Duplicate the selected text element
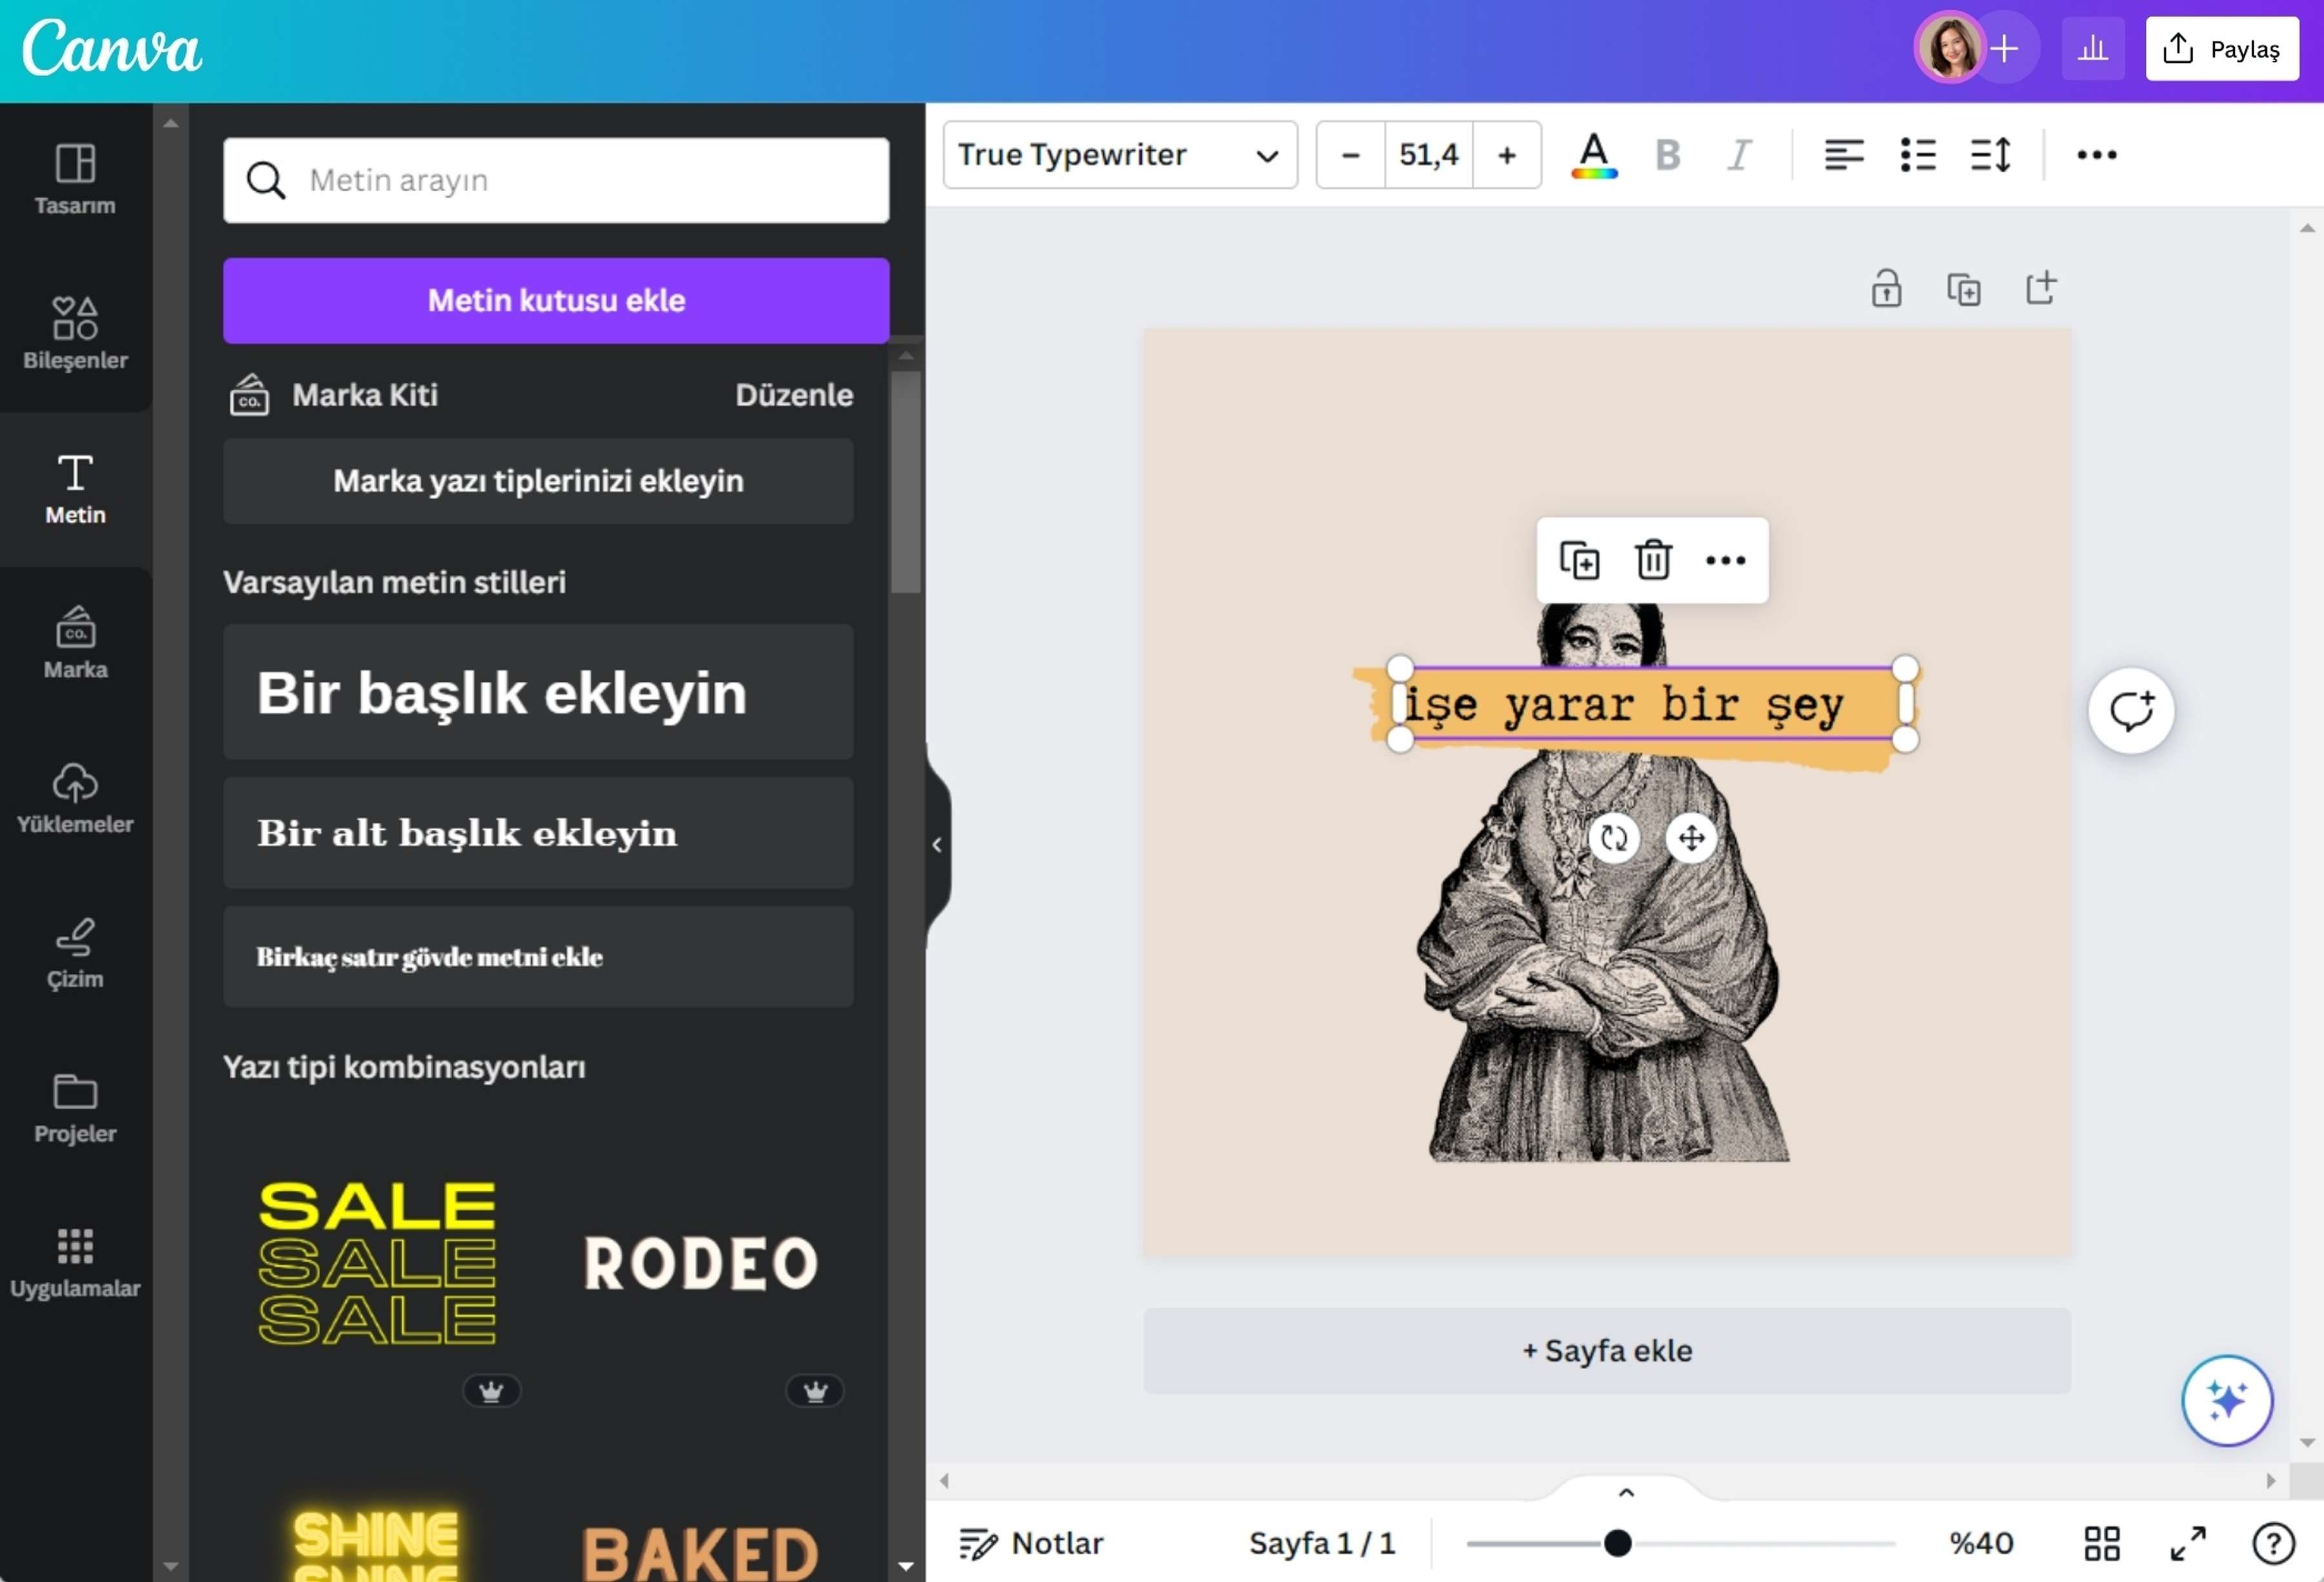The height and width of the screenshot is (1582, 2324). click(x=1580, y=560)
